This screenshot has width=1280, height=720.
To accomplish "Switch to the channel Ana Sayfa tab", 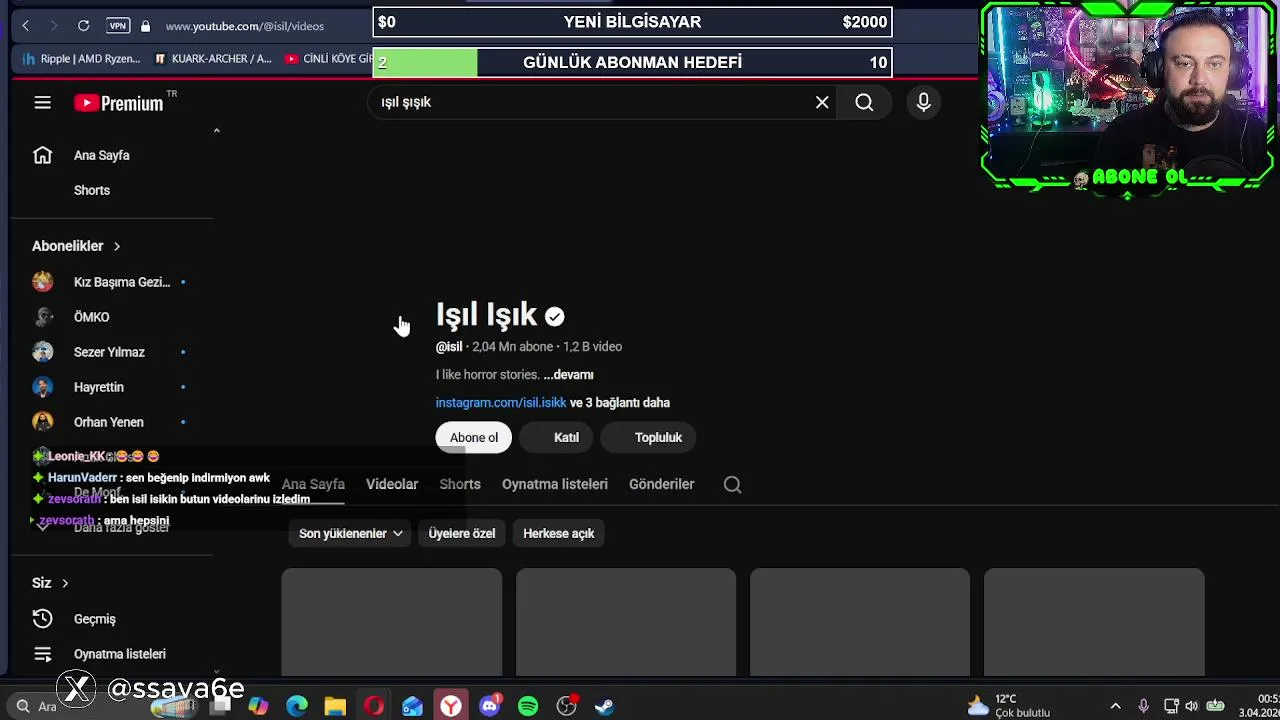I will pos(313,484).
